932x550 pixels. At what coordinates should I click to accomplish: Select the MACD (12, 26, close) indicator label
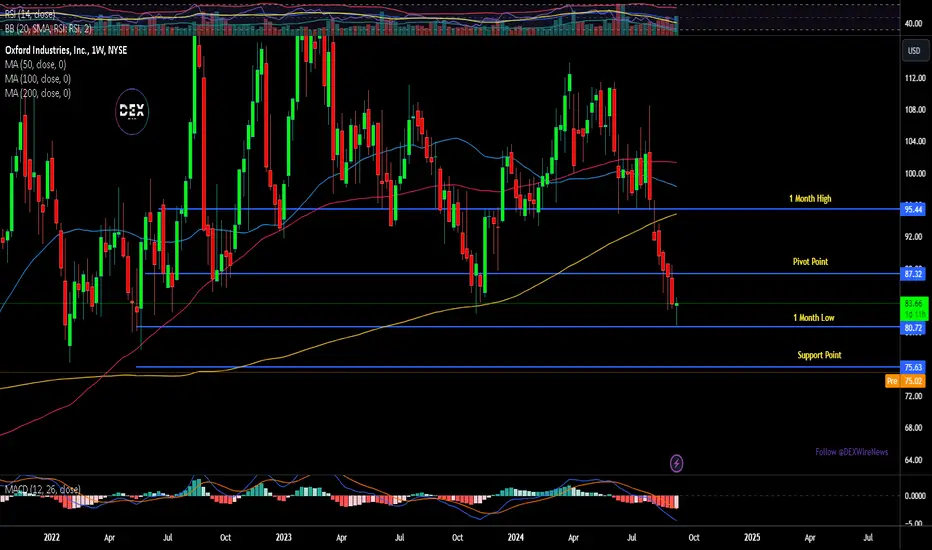coord(42,489)
